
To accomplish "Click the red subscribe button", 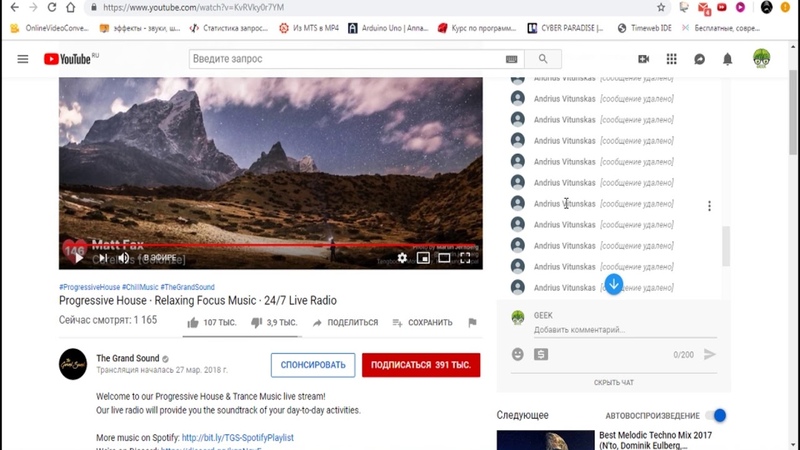I will [420, 365].
